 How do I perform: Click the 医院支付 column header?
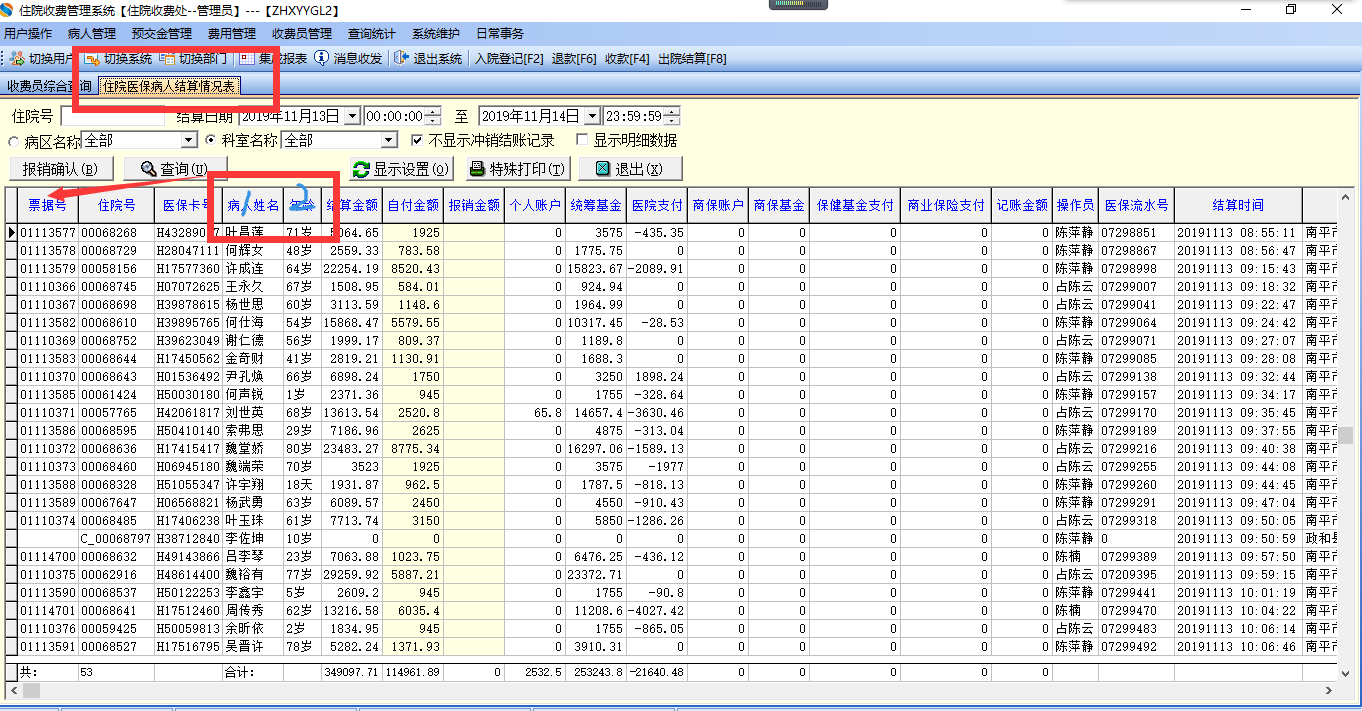click(x=657, y=205)
